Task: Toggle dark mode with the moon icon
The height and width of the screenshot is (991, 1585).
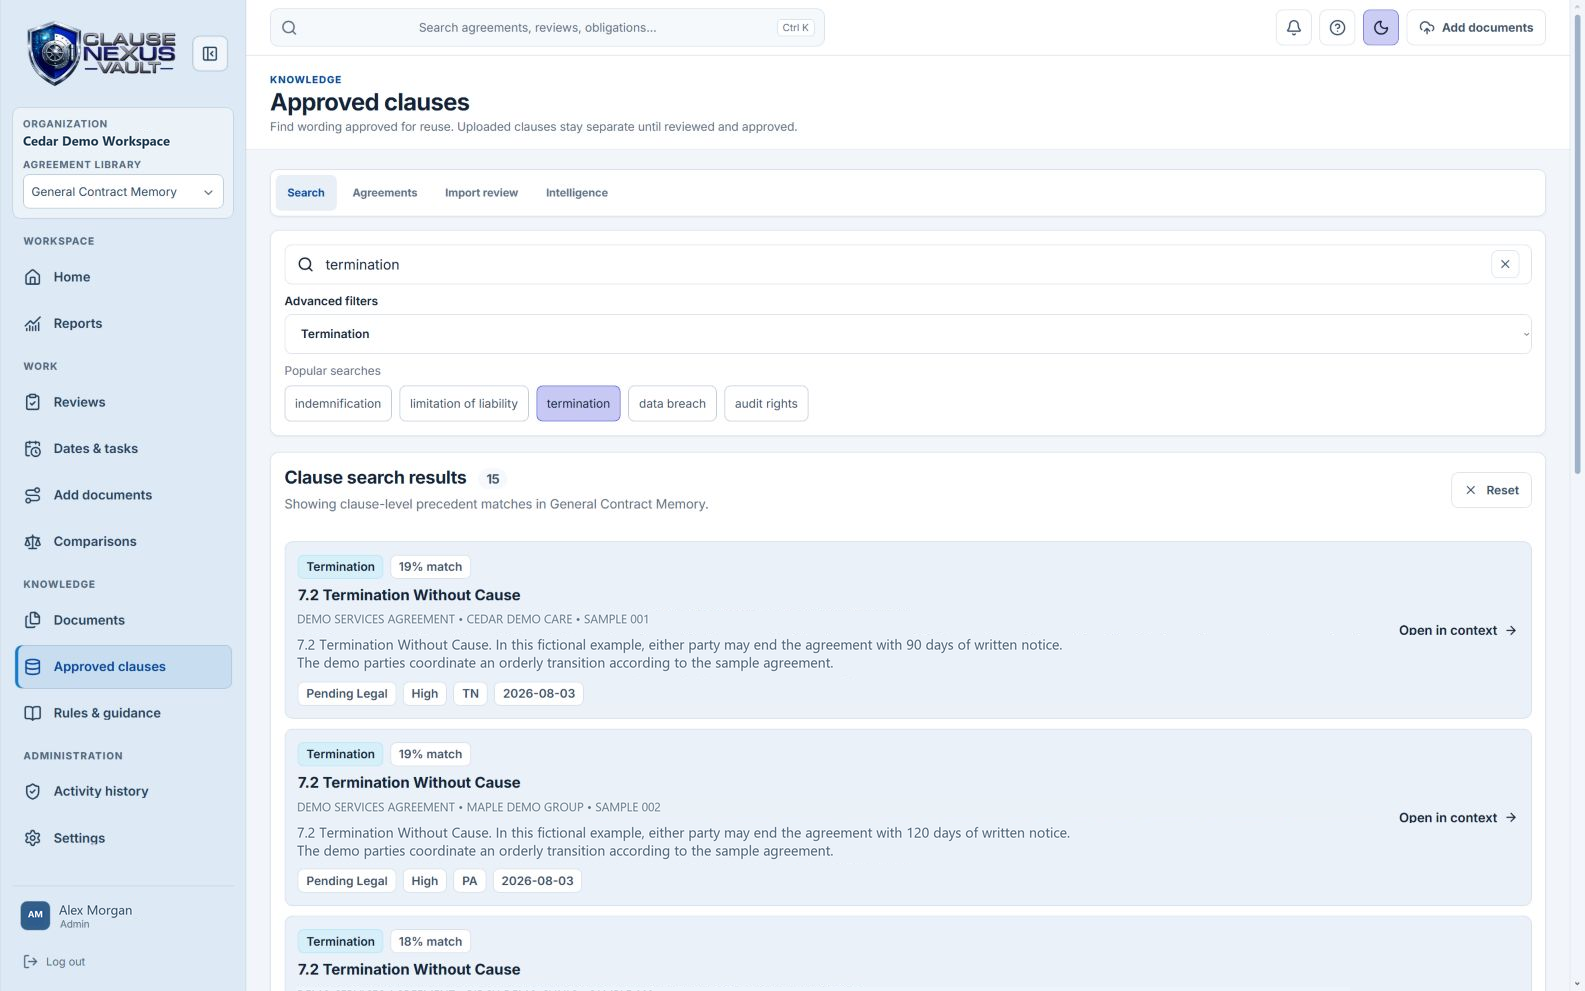Action: [x=1380, y=28]
